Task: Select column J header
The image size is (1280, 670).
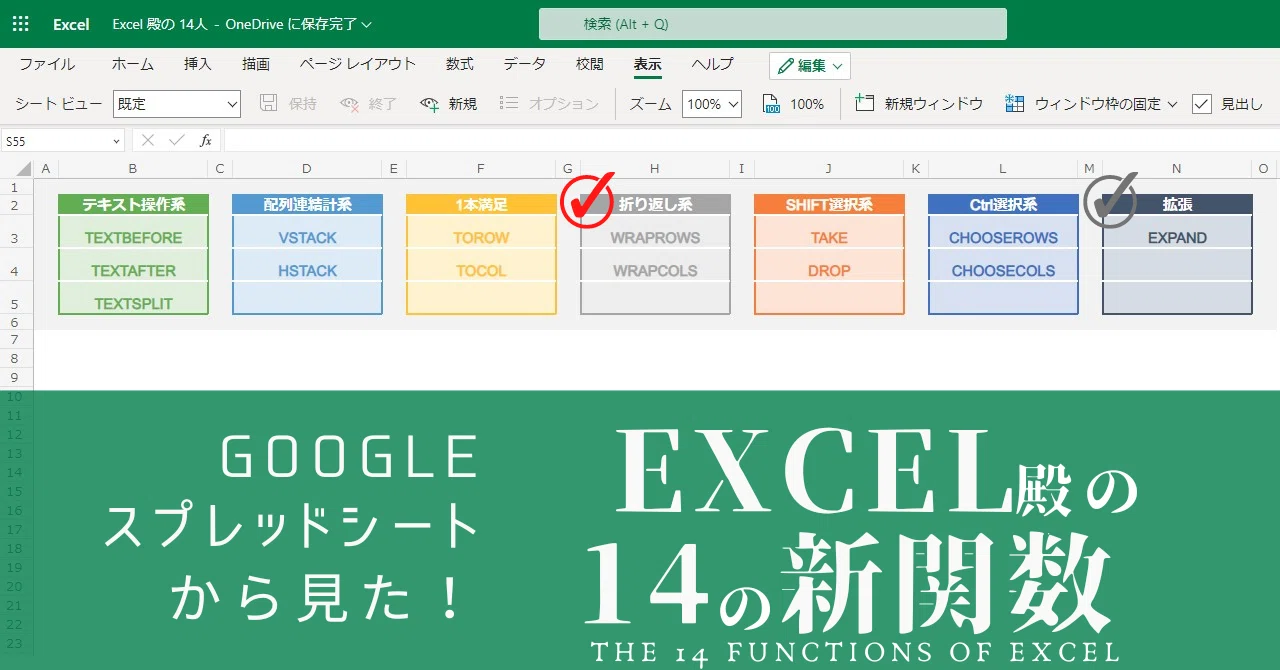Action: click(x=829, y=169)
